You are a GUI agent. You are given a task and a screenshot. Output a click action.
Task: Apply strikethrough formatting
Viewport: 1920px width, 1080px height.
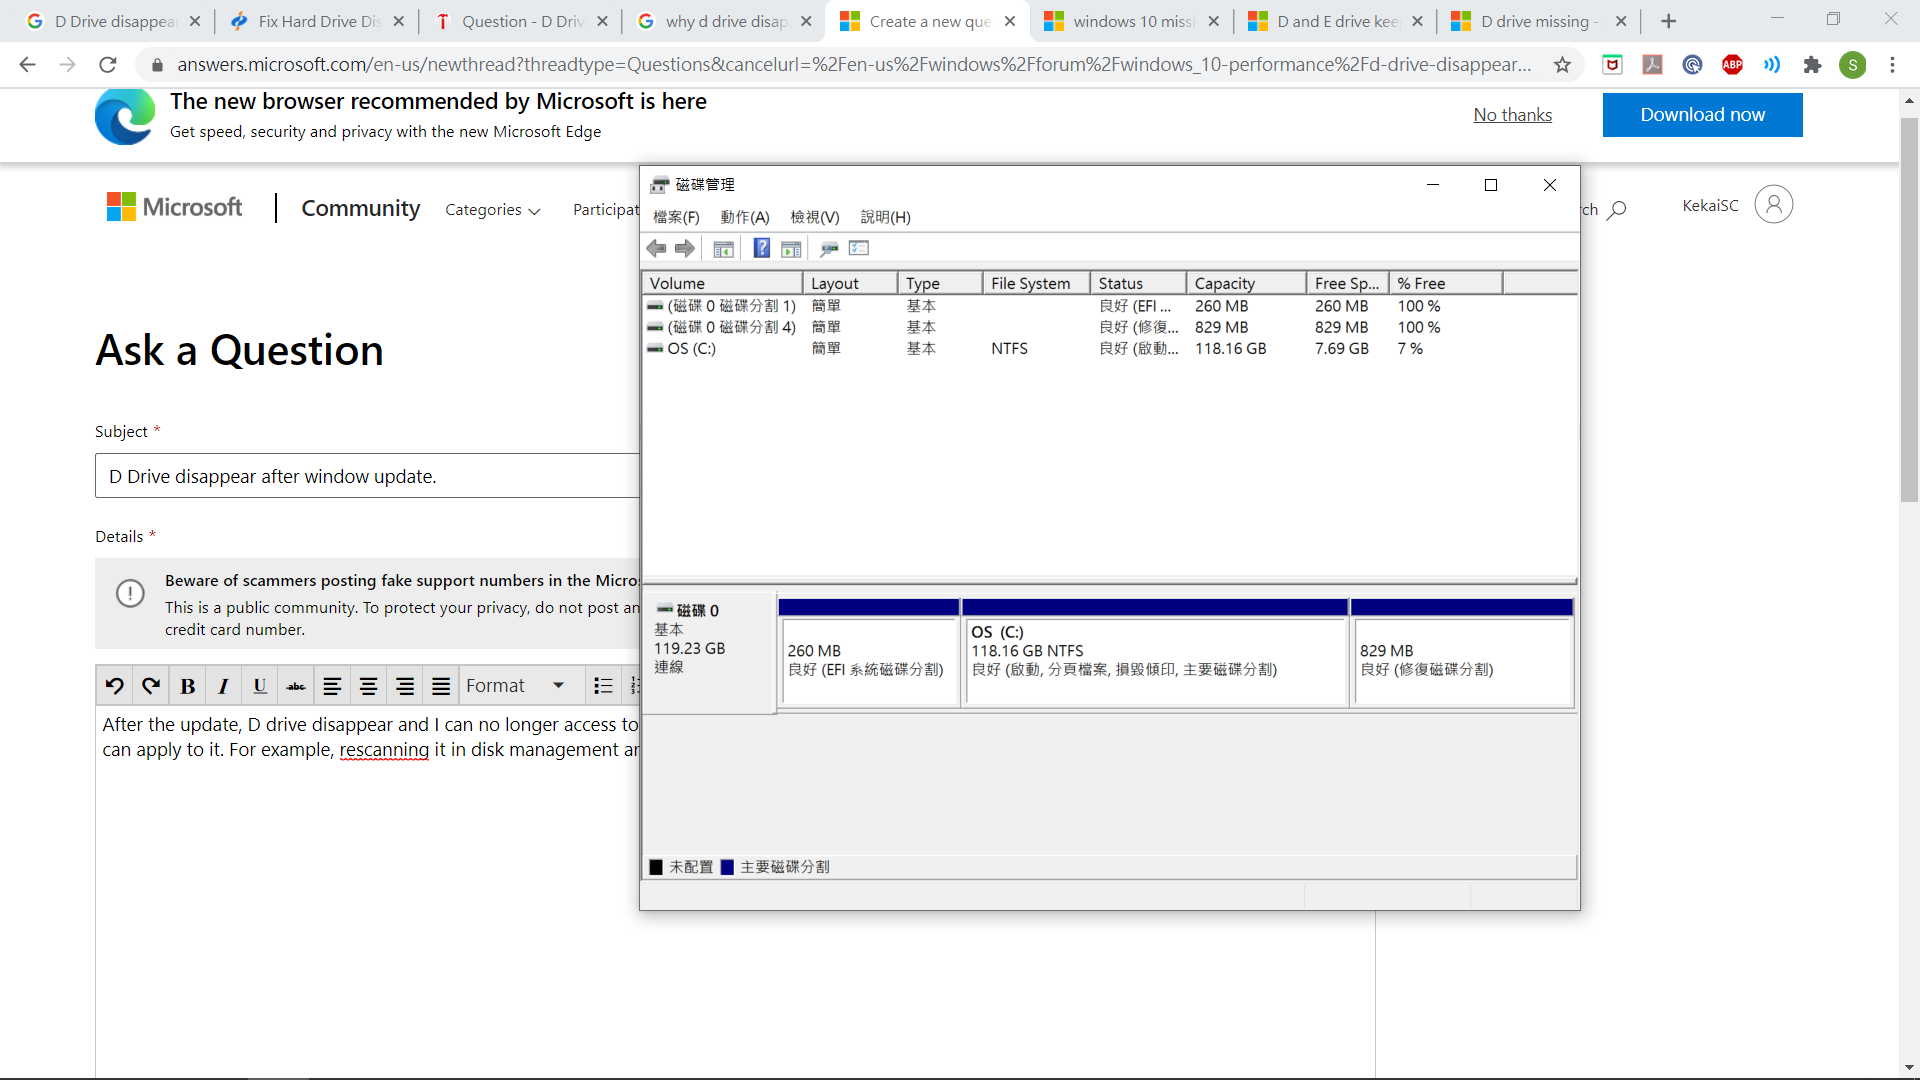[294, 685]
